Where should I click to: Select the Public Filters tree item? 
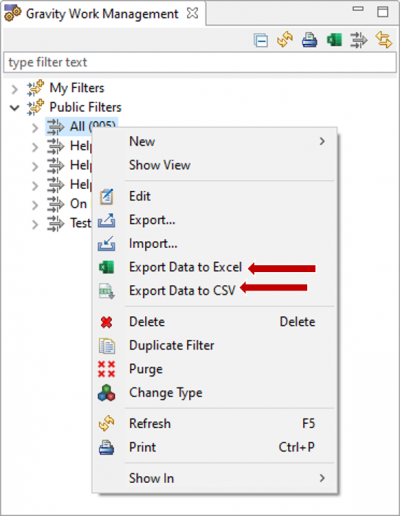[85, 107]
